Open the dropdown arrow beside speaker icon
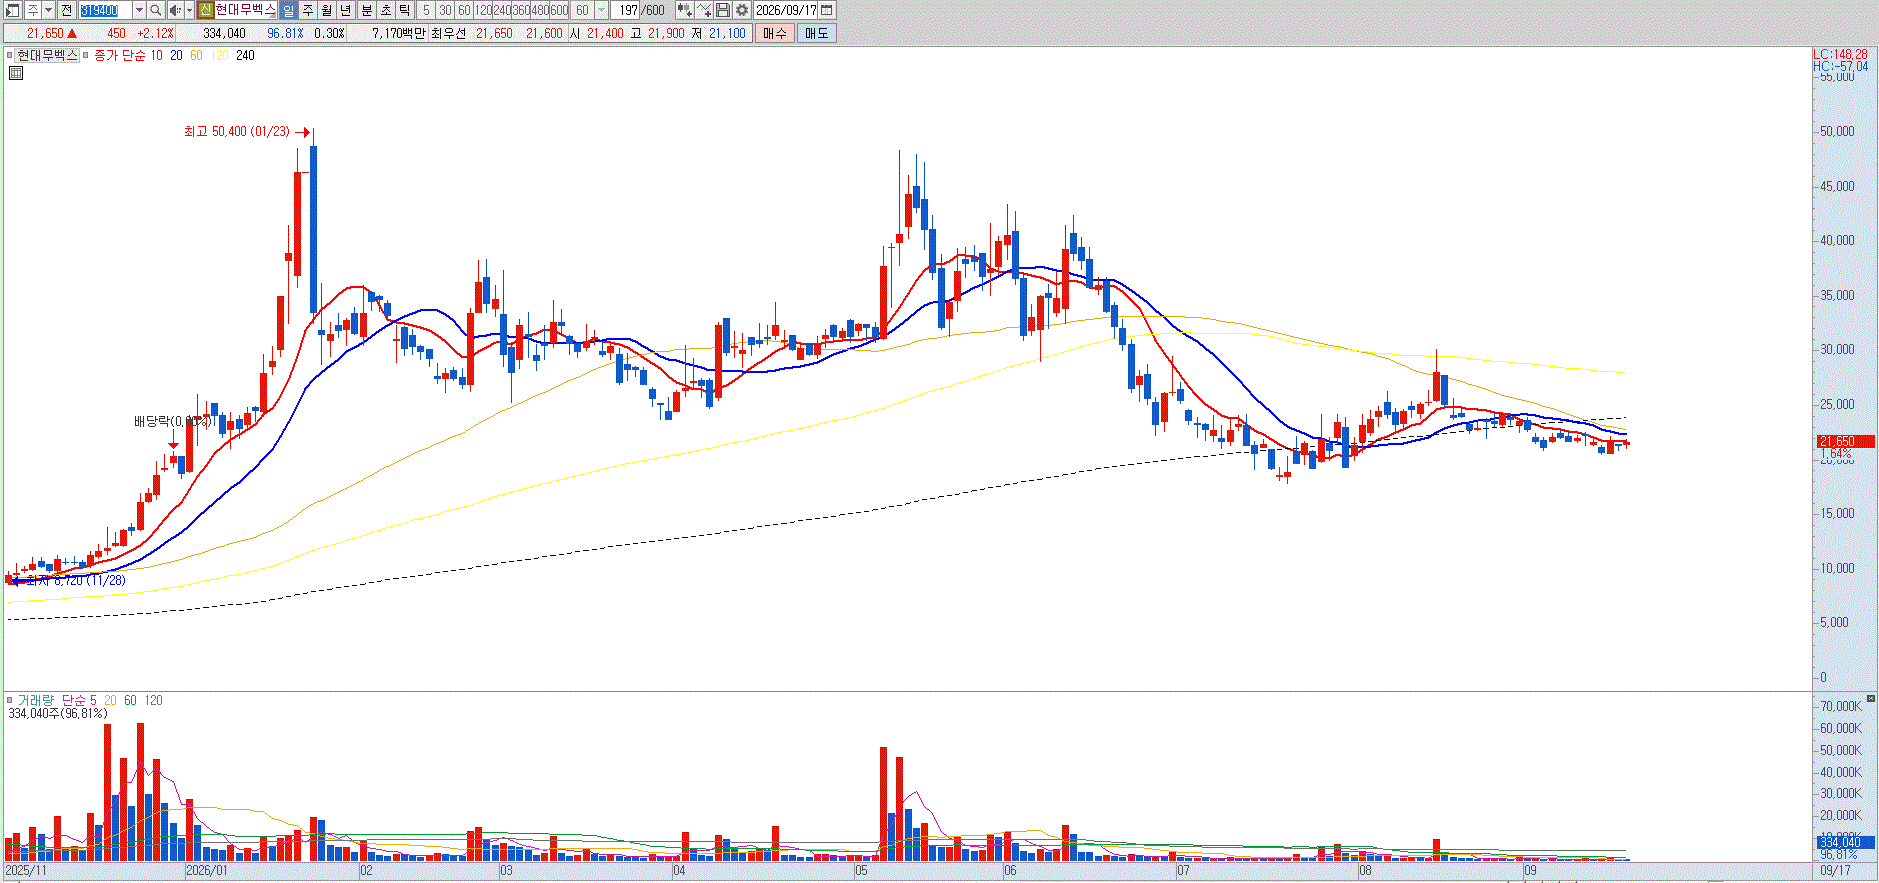 (x=189, y=10)
